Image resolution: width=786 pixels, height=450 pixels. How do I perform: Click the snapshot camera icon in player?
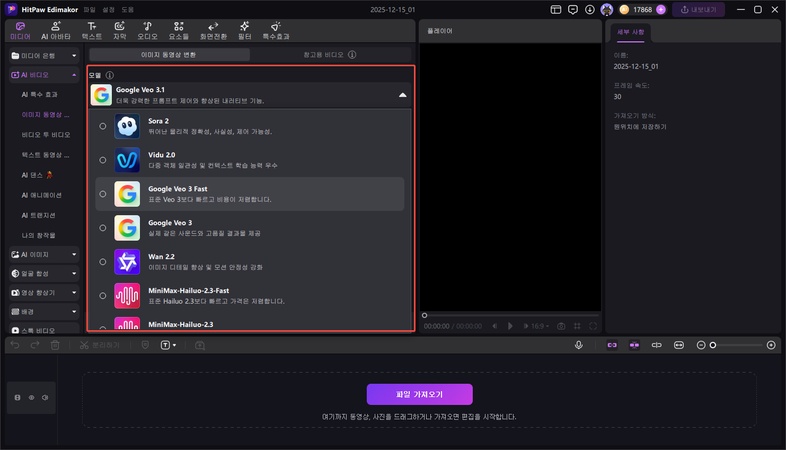pyautogui.click(x=561, y=326)
